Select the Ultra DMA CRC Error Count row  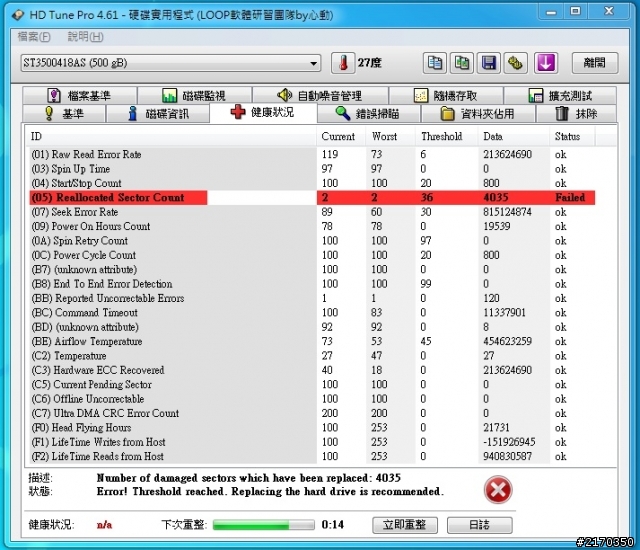point(312,413)
